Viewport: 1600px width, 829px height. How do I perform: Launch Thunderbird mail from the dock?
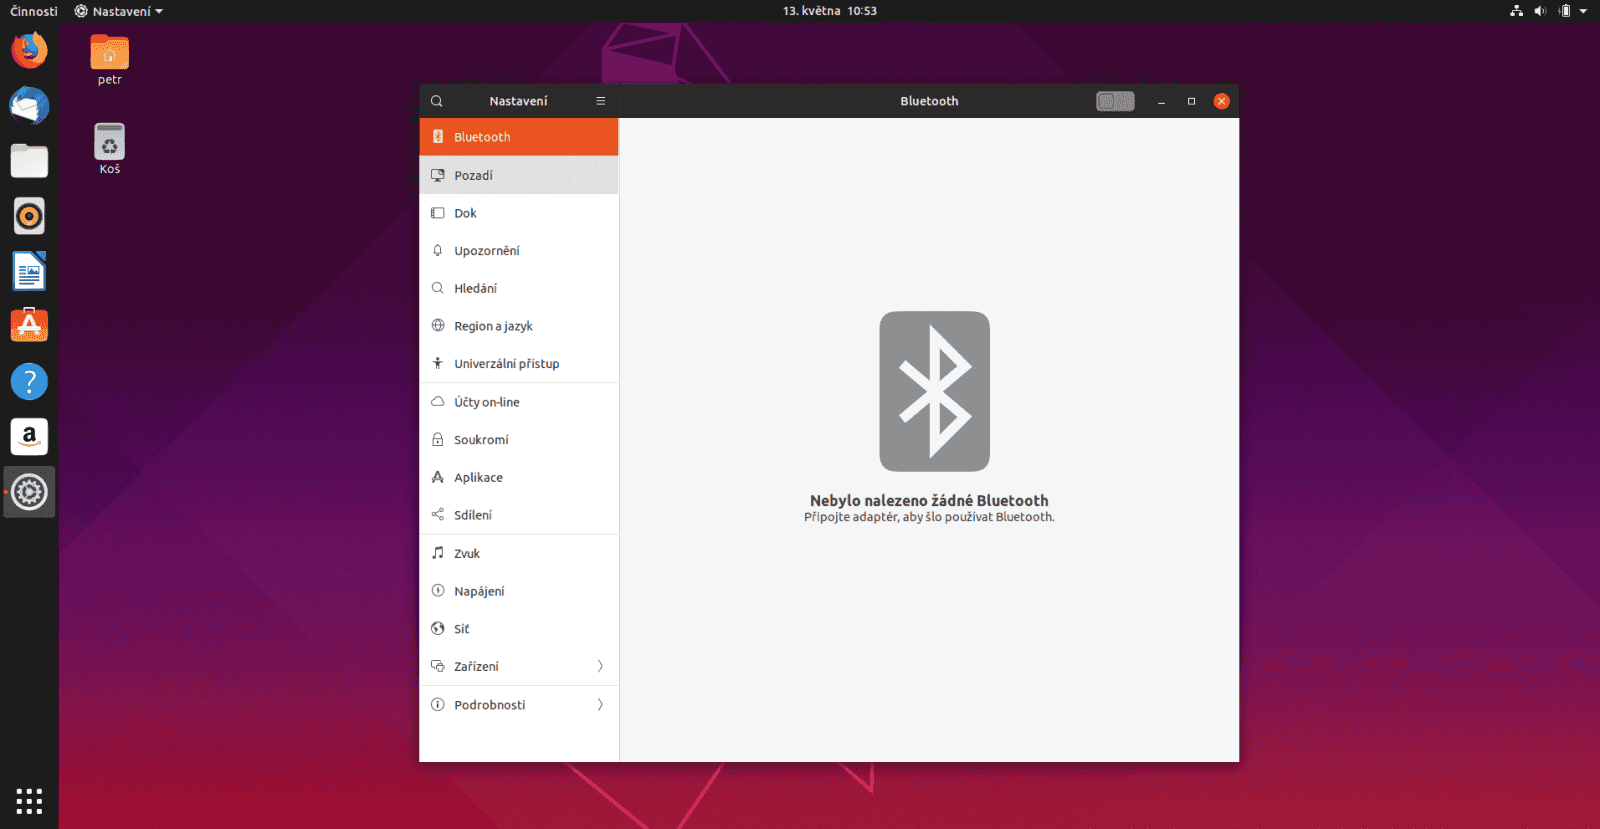tap(29, 105)
